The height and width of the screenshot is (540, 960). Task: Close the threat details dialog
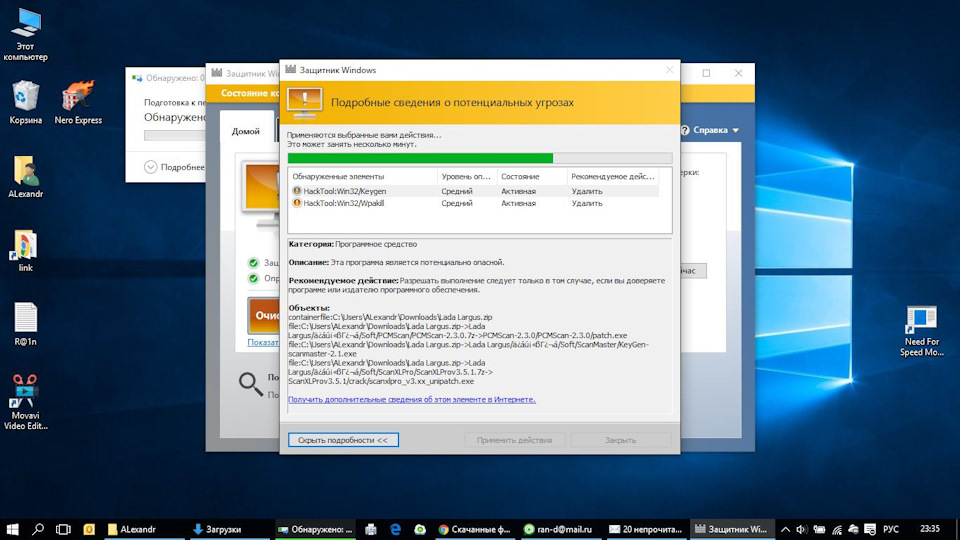click(669, 70)
